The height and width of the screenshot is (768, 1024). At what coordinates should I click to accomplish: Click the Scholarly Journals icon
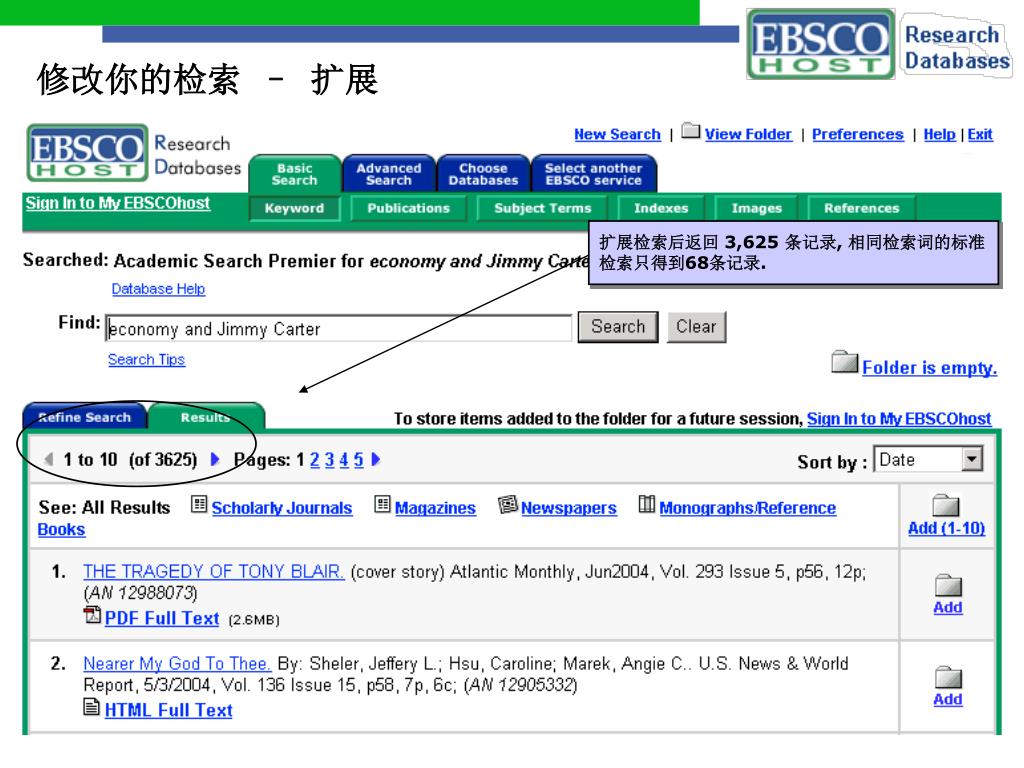click(199, 504)
